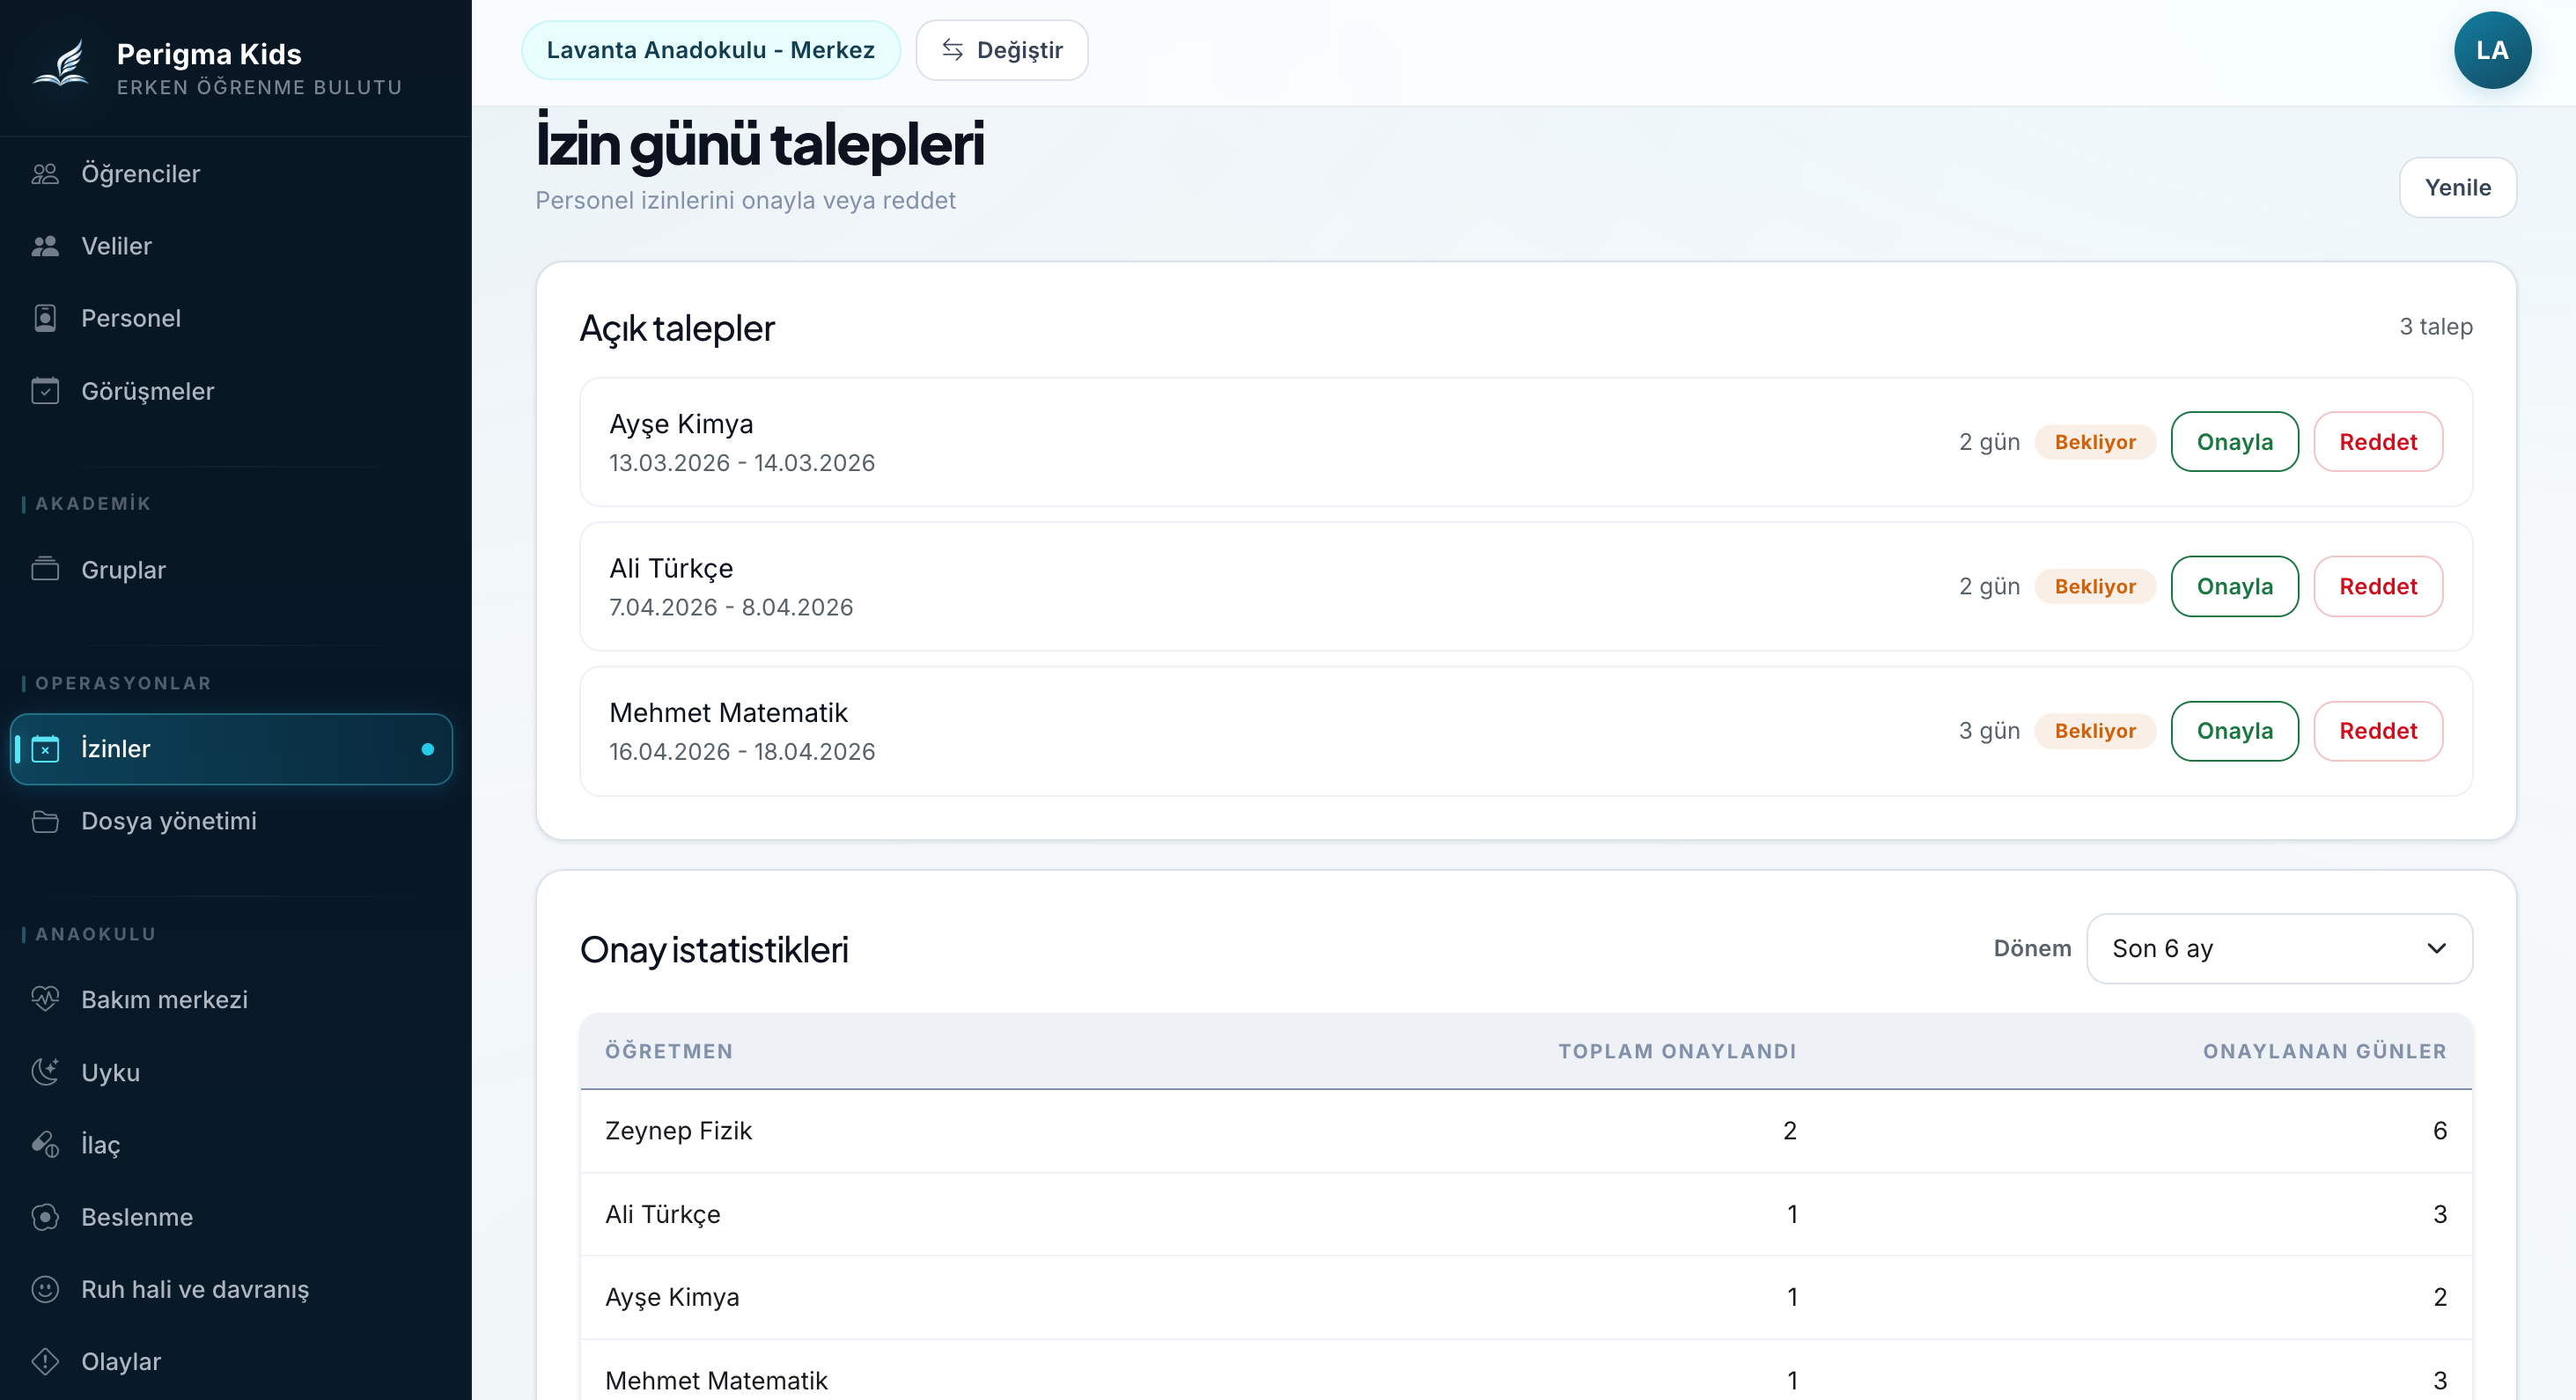Viewport: 2576px width, 1400px height.
Task: Click Değiştir to switch campus
Action: pyautogui.click(x=1001, y=50)
